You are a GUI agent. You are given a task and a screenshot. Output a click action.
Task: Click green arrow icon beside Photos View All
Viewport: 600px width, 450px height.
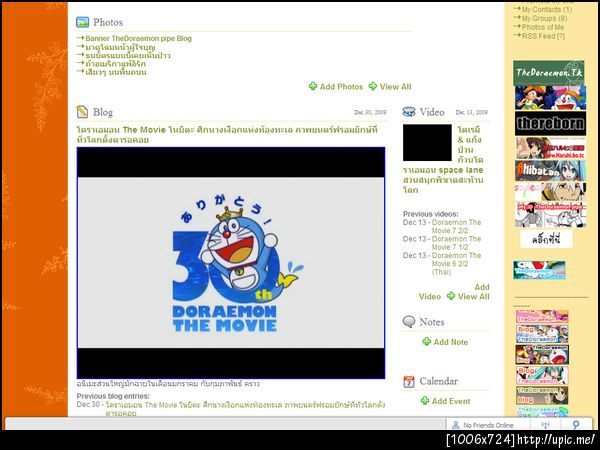(x=373, y=86)
